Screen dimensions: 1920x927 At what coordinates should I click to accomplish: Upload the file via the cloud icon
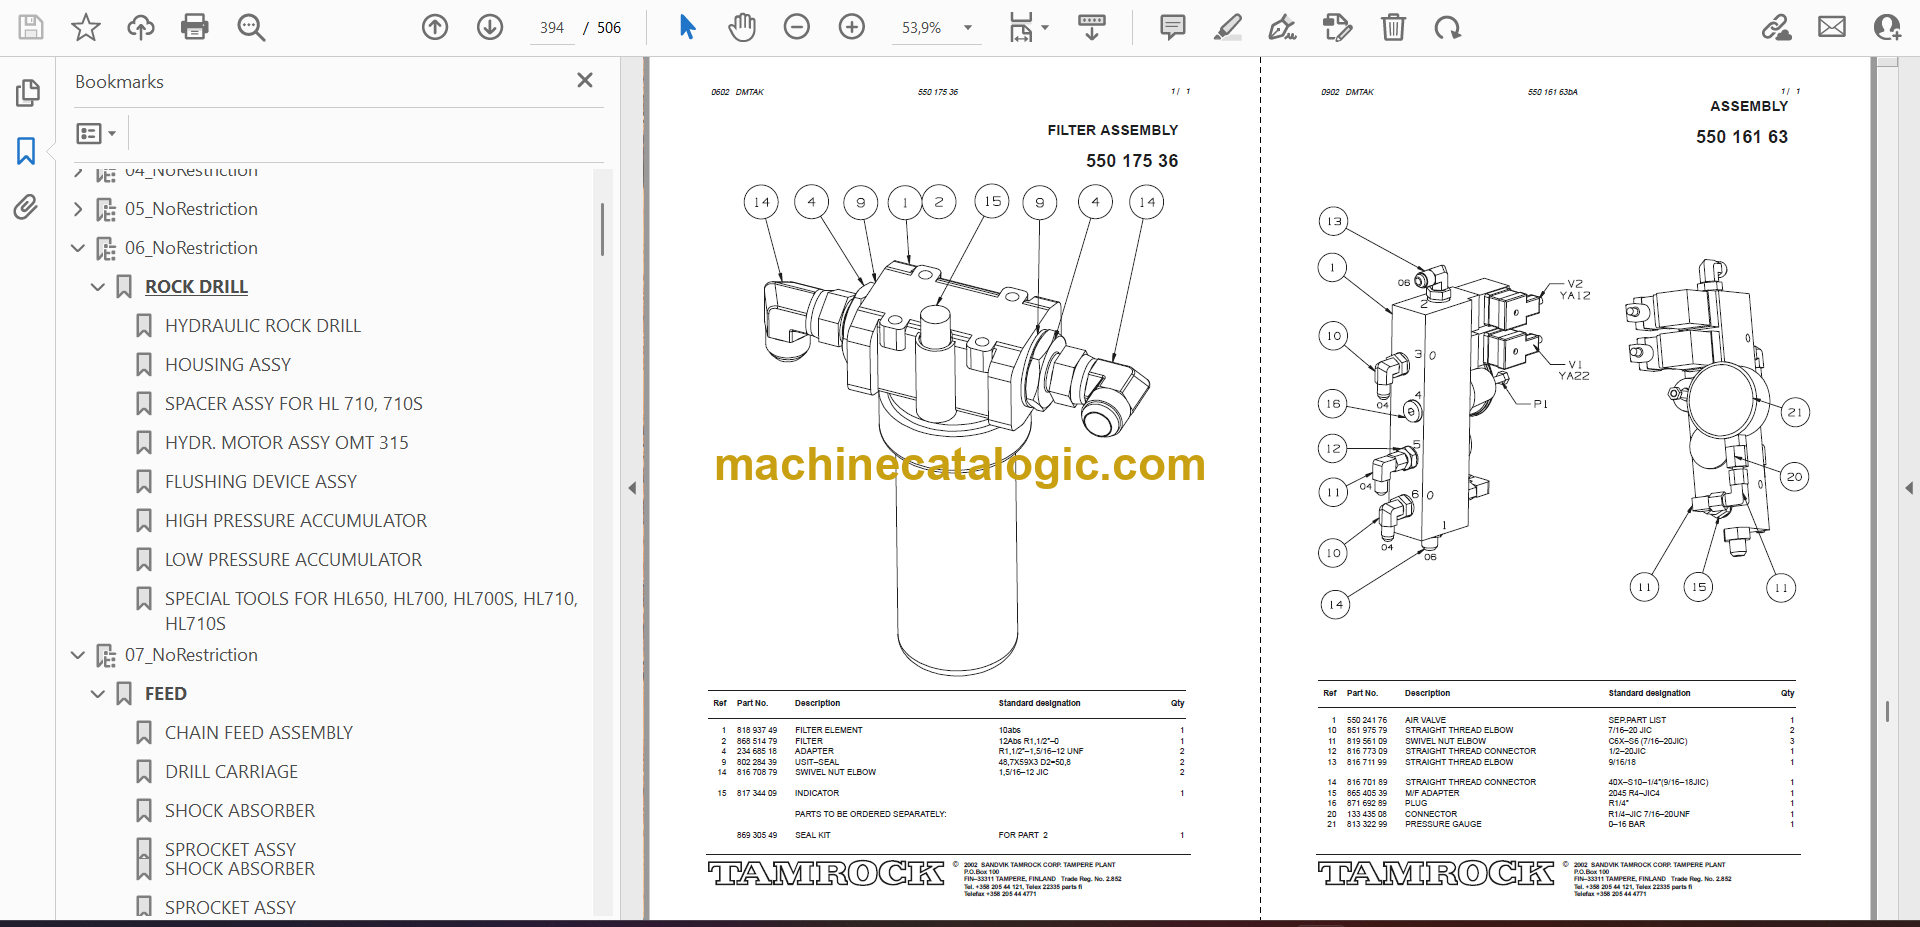tap(141, 27)
